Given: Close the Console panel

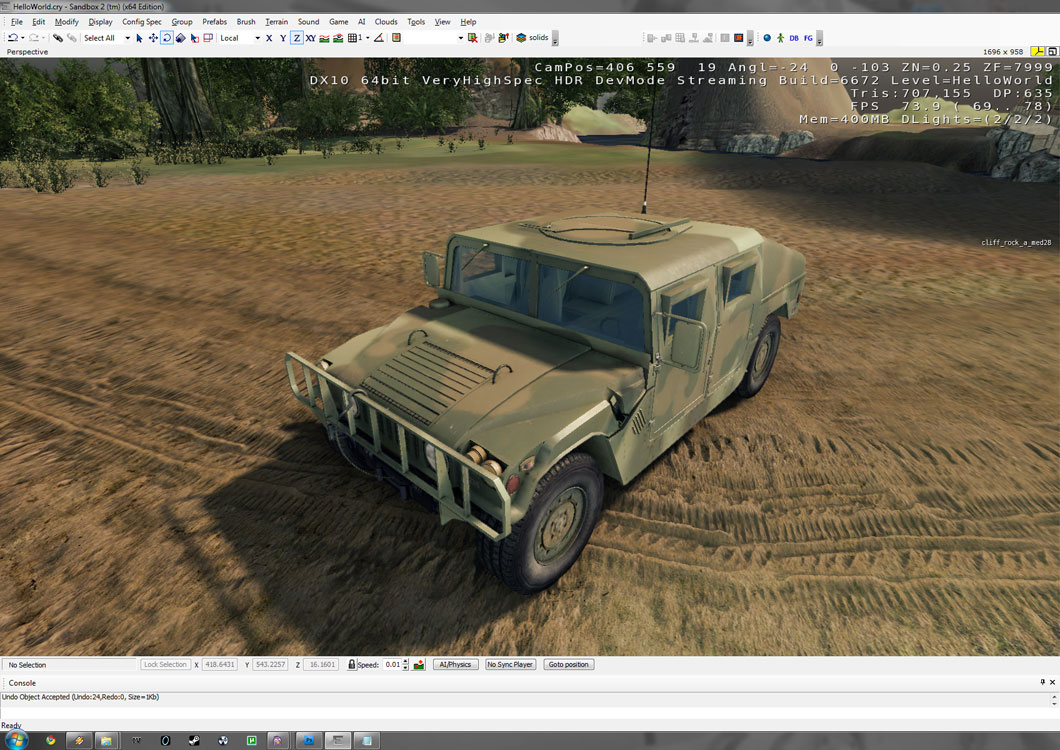Looking at the screenshot, I should (1053, 682).
